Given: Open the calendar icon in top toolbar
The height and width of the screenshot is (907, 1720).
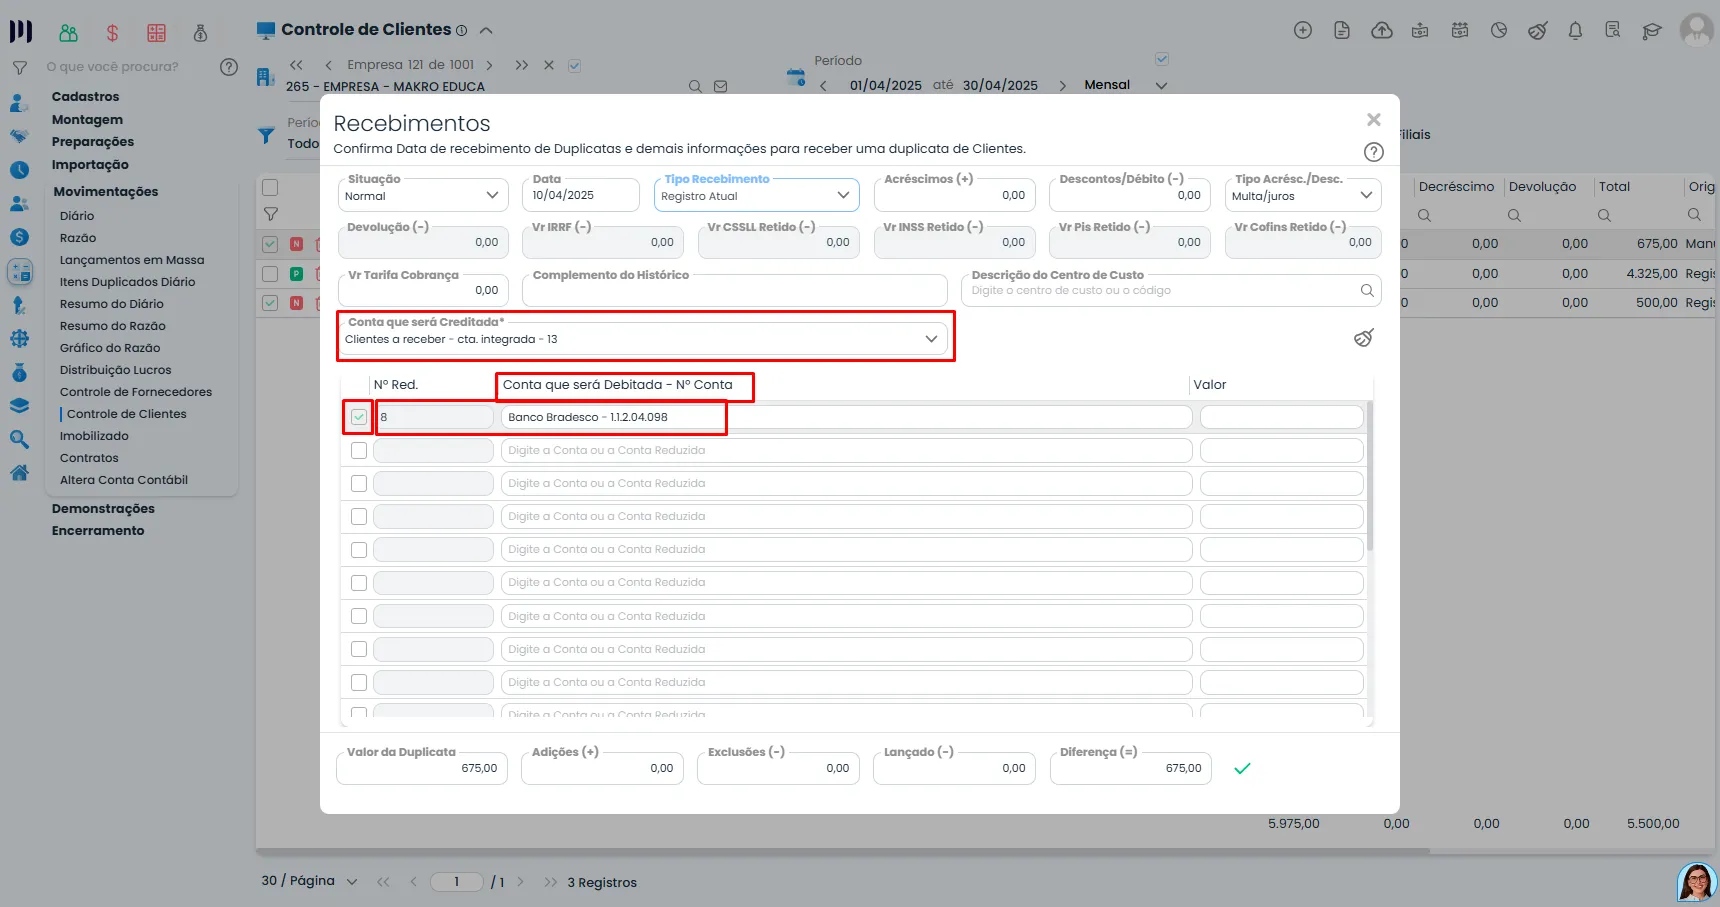Looking at the screenshot, I should click(x=1460, y=31).
